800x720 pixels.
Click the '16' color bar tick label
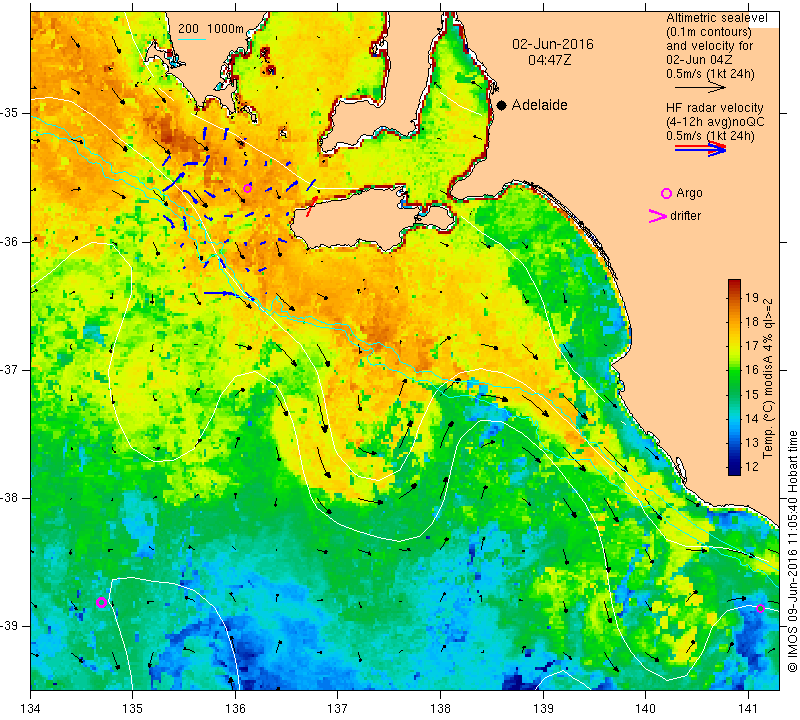pyautogui.click(x=752, y=370)
